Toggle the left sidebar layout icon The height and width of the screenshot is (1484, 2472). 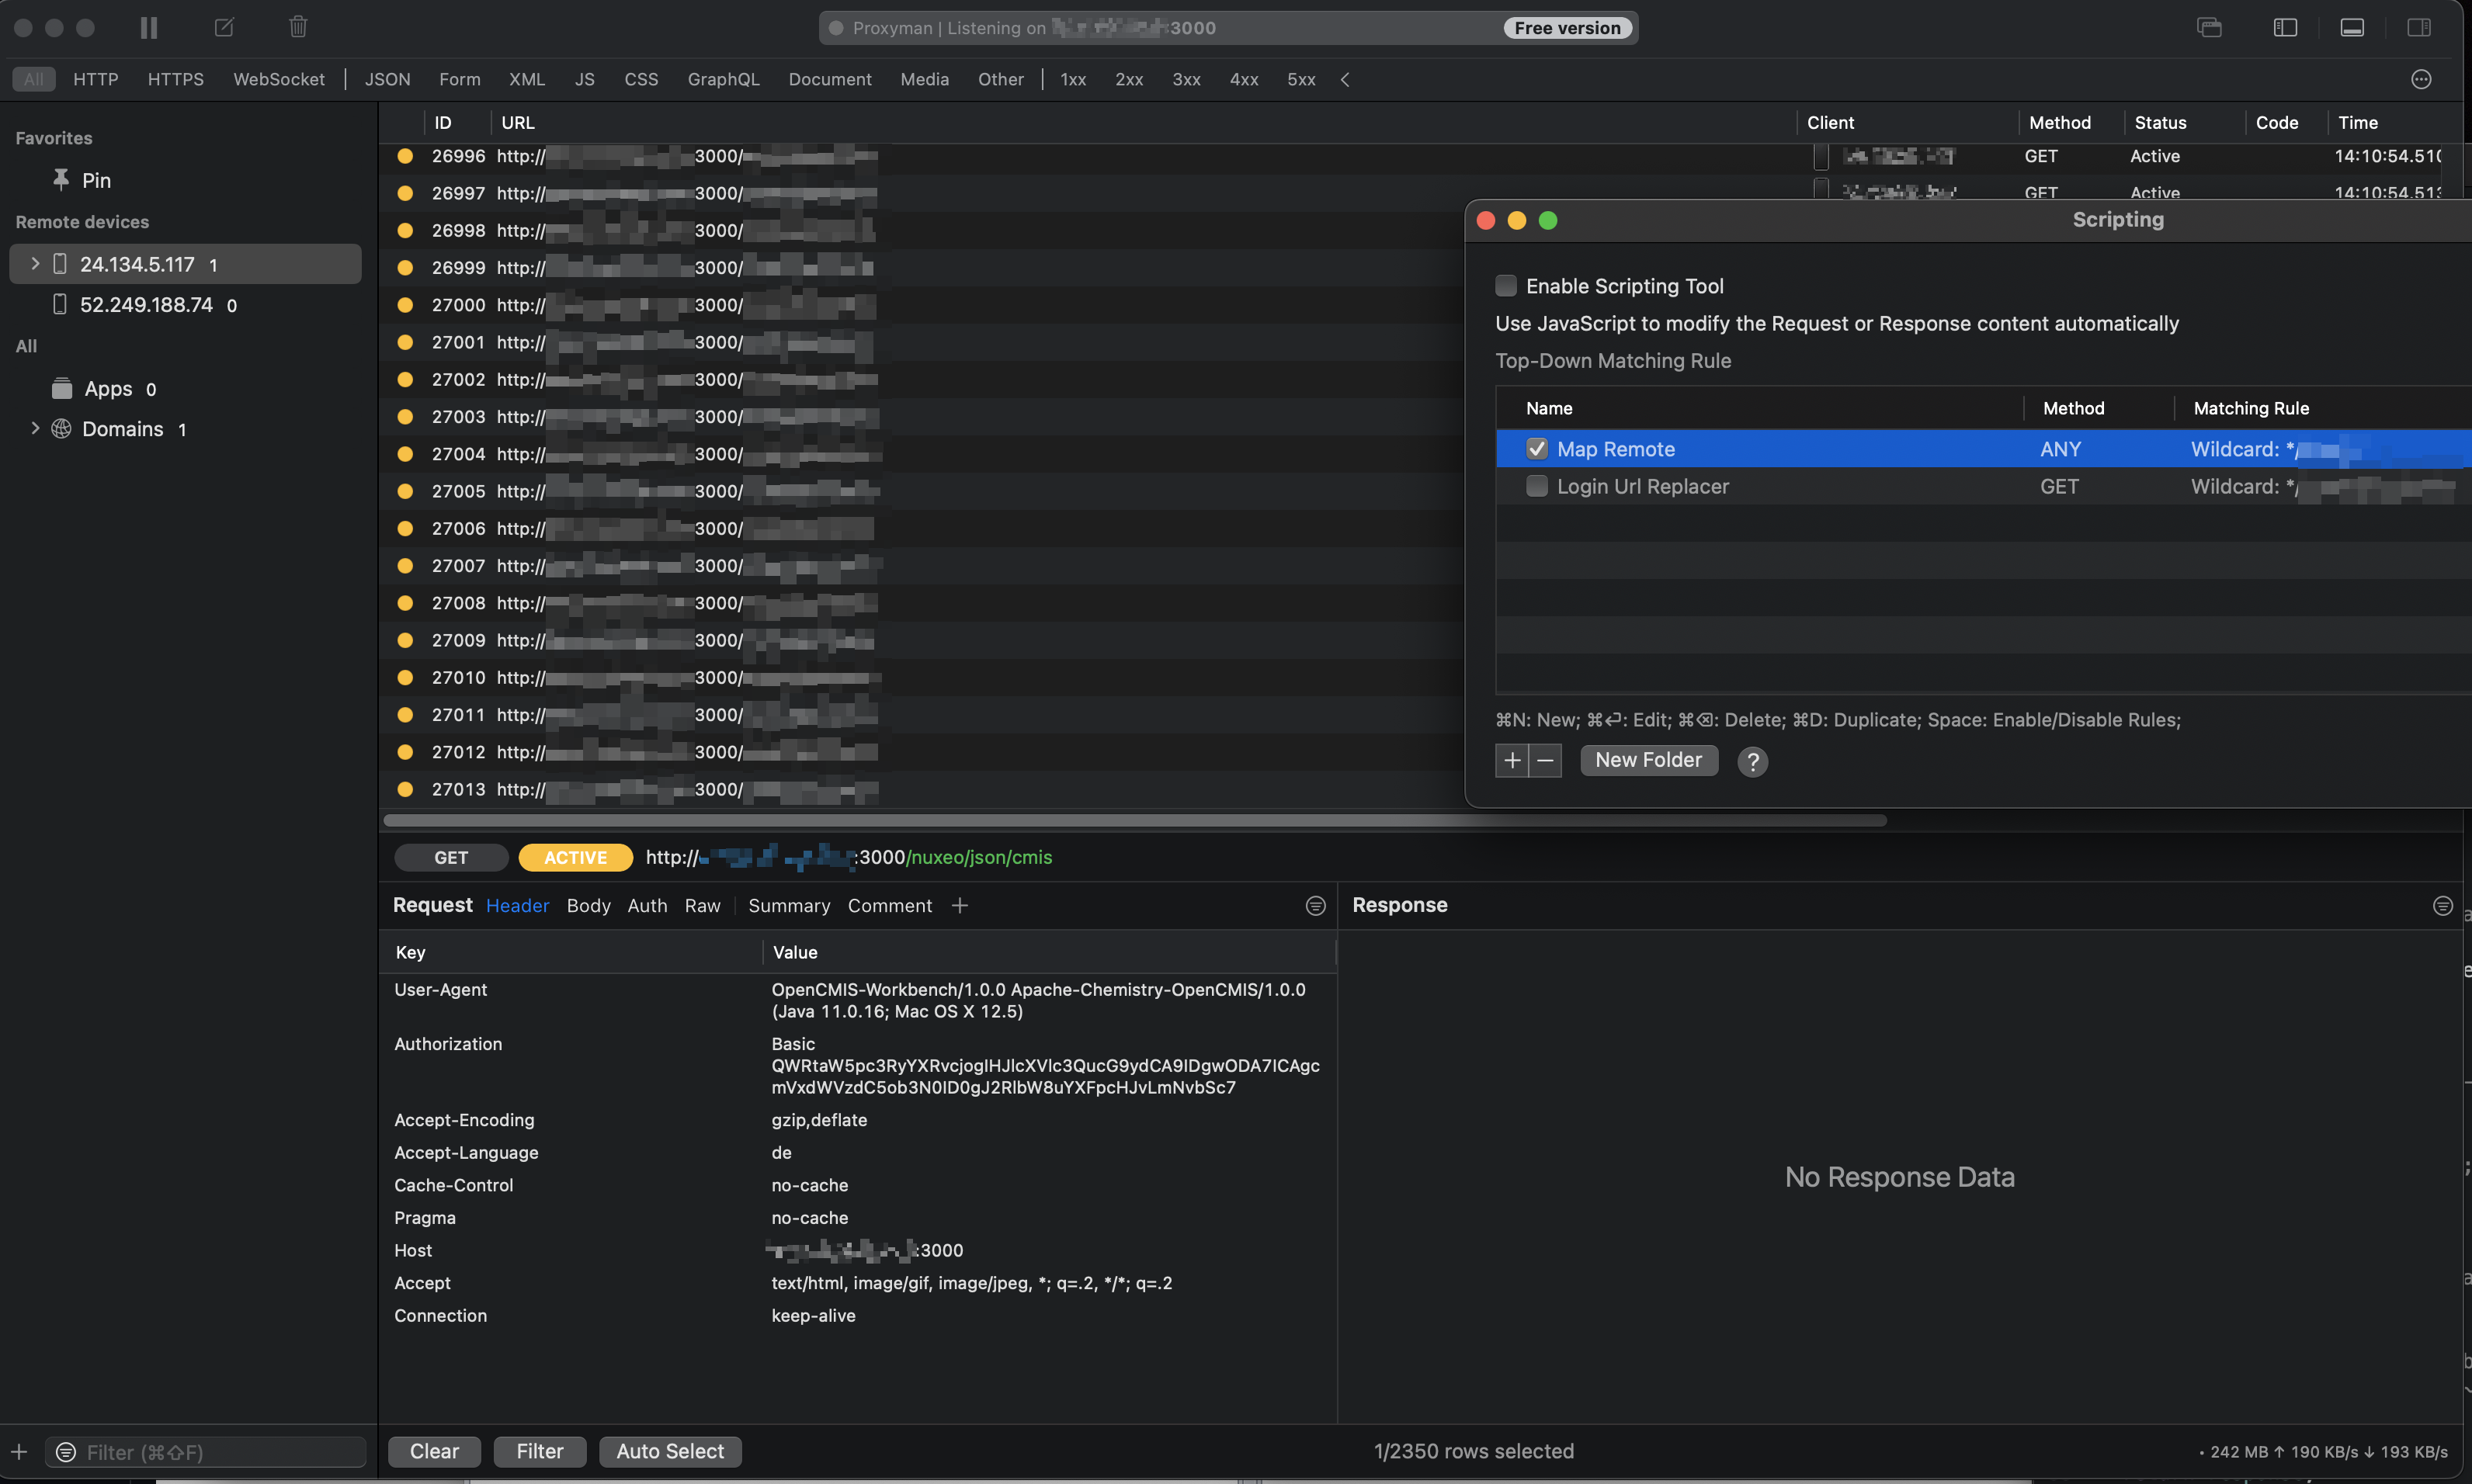(x=2285, y=28)
